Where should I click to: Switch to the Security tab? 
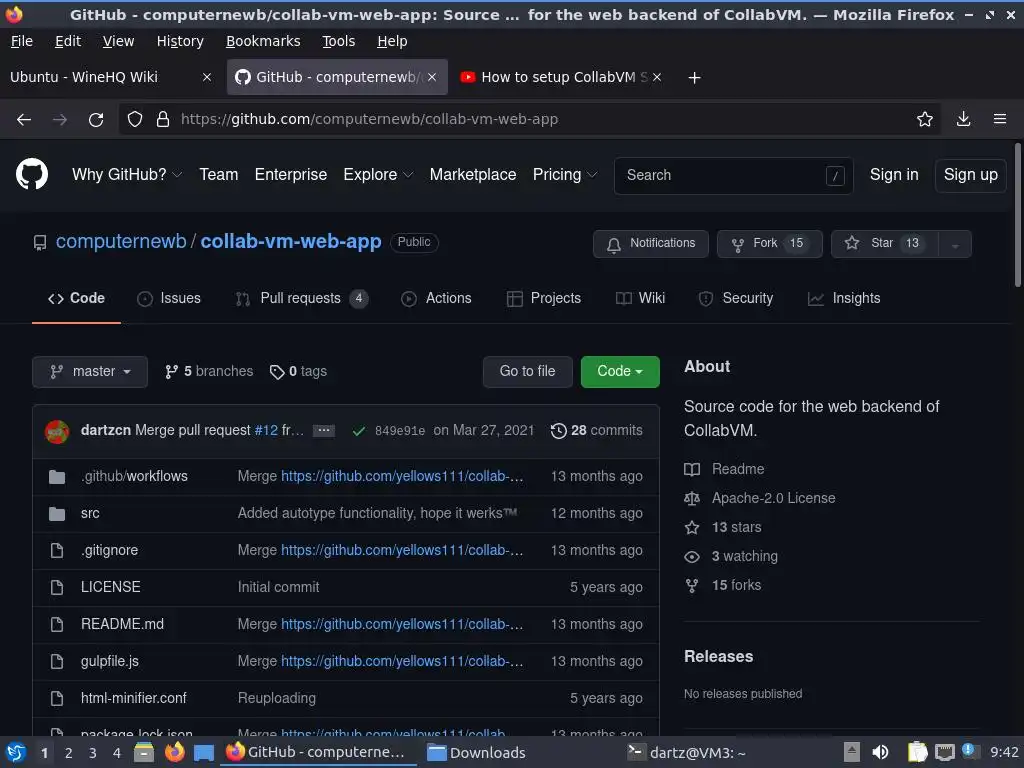(x=735, y=298)
